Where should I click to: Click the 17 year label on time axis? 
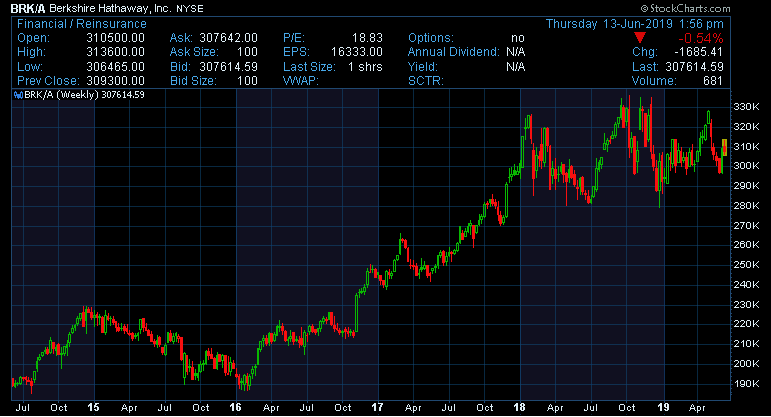(x=377, y=407)
